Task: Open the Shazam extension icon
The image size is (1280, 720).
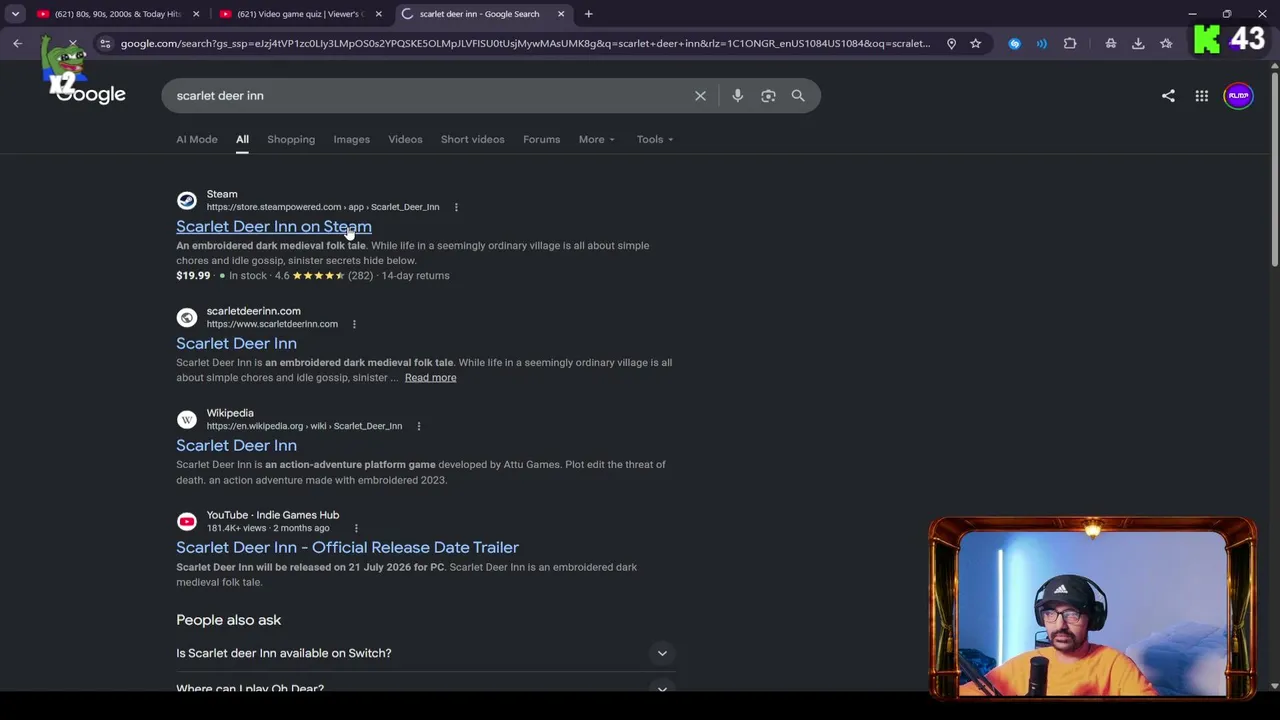Action: point(1014,43)
